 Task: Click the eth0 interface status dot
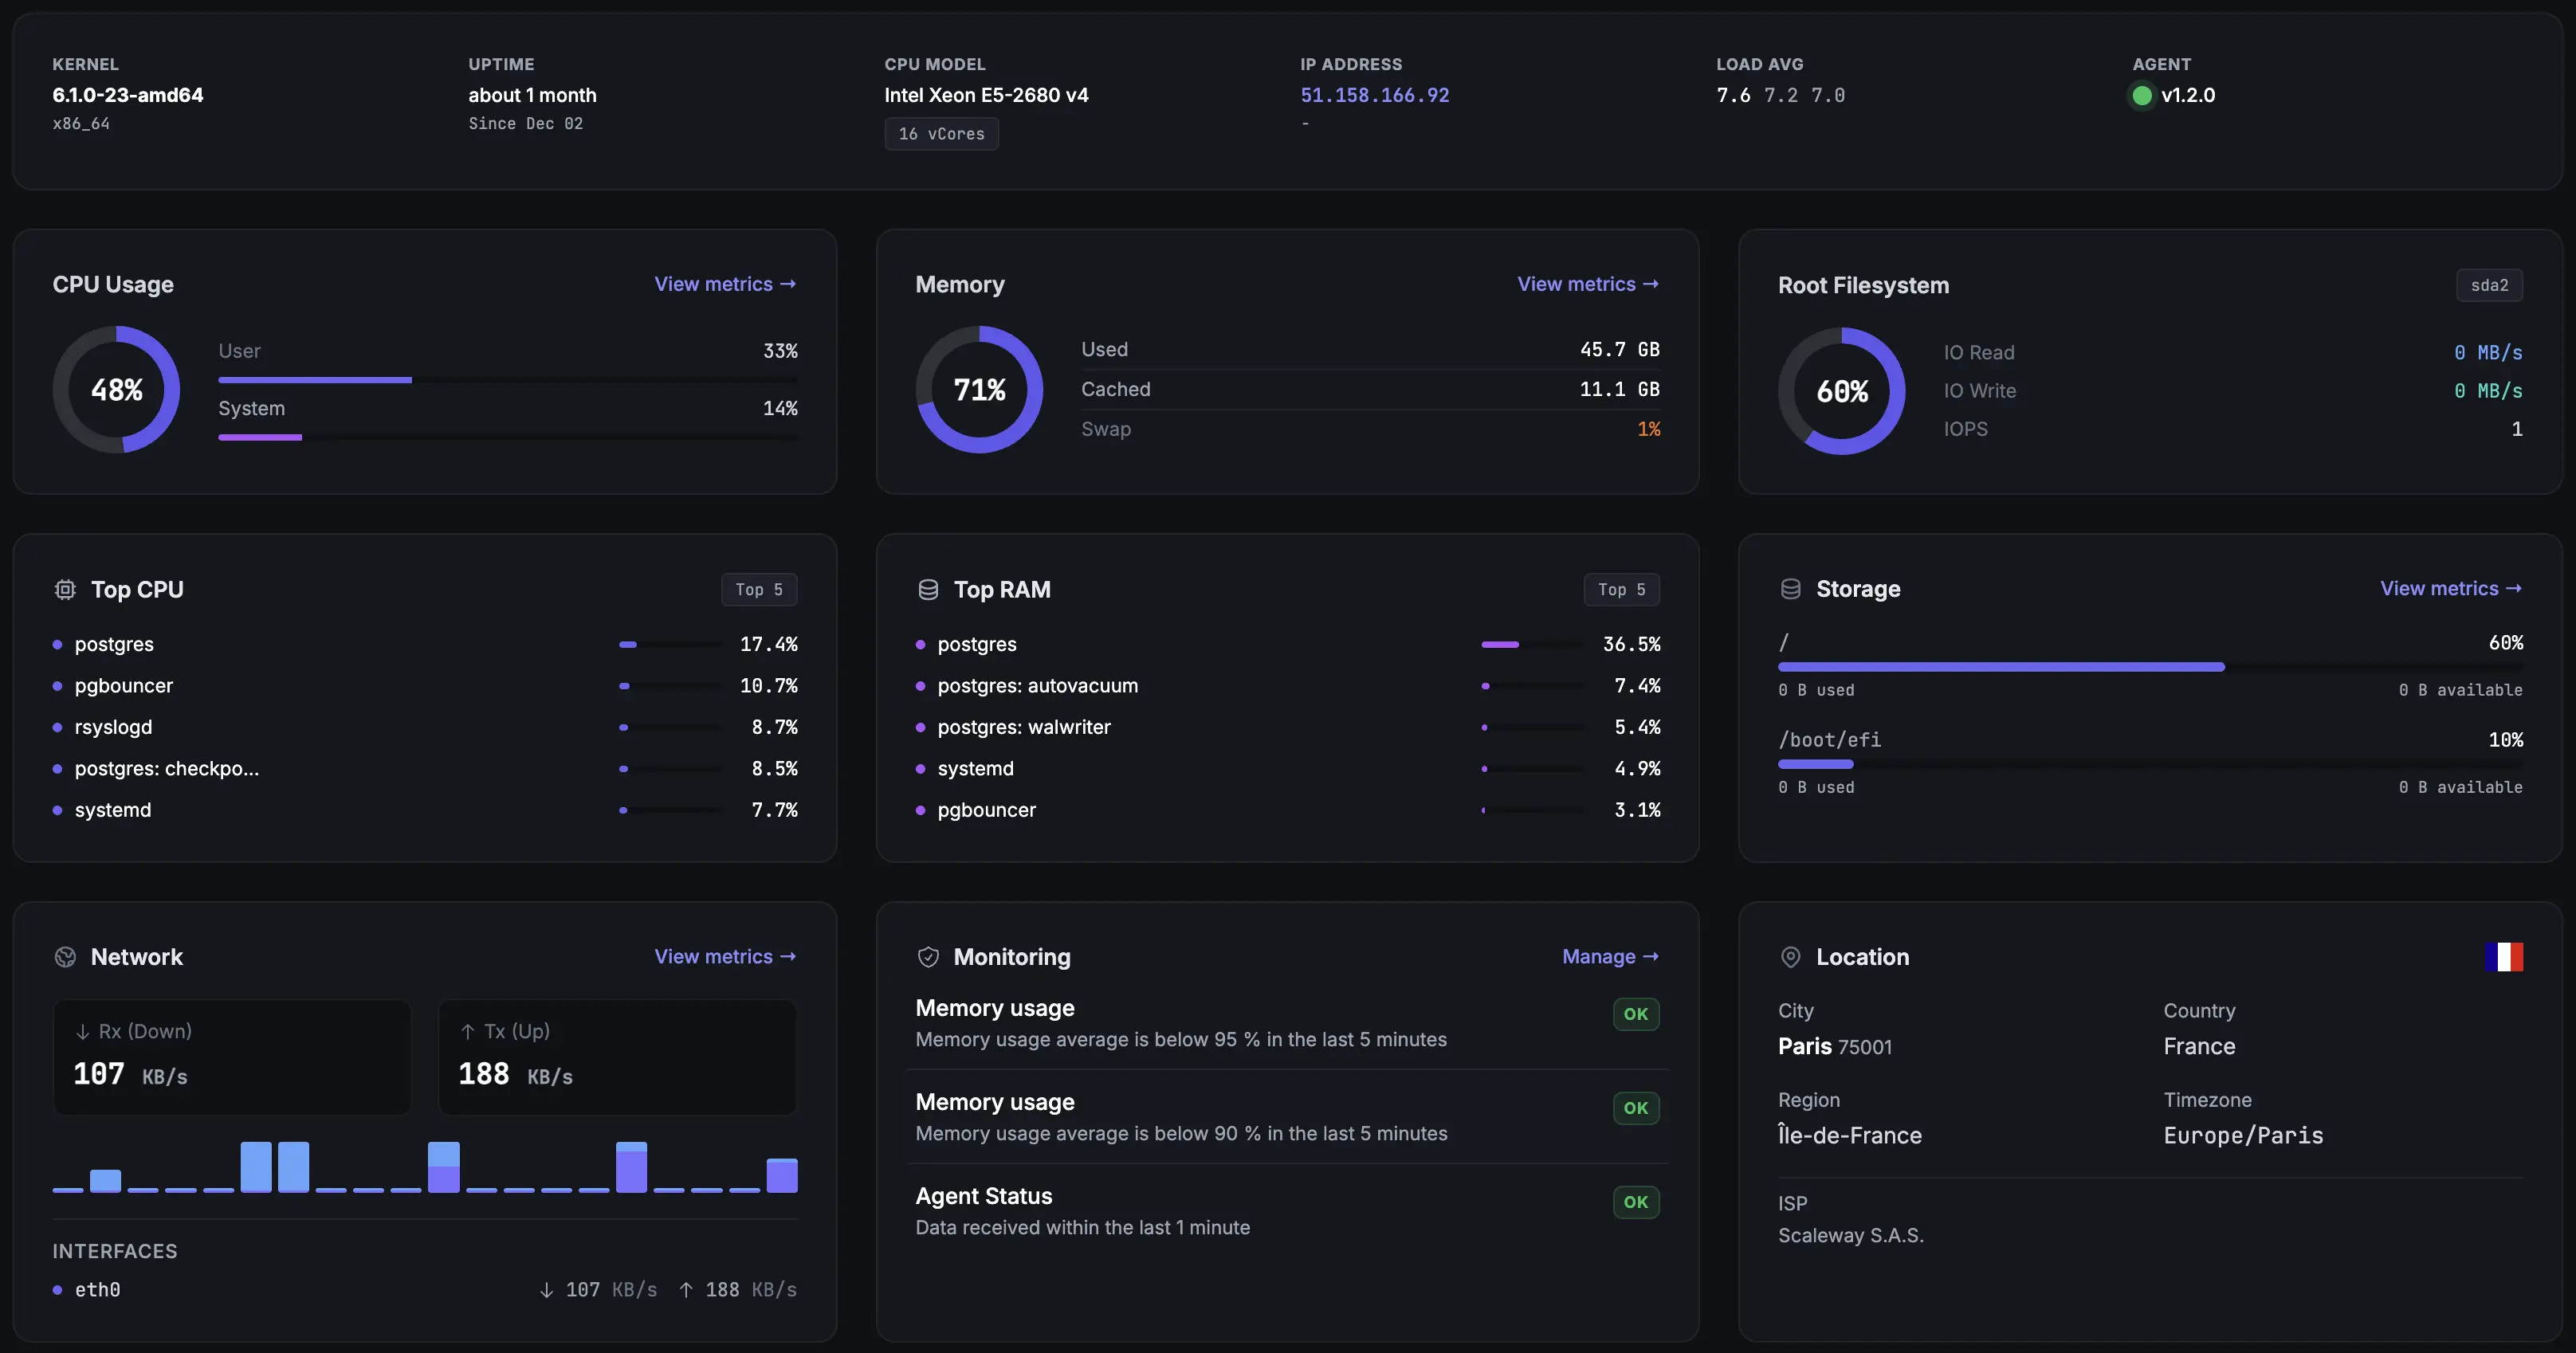(x=57, y=1291)
